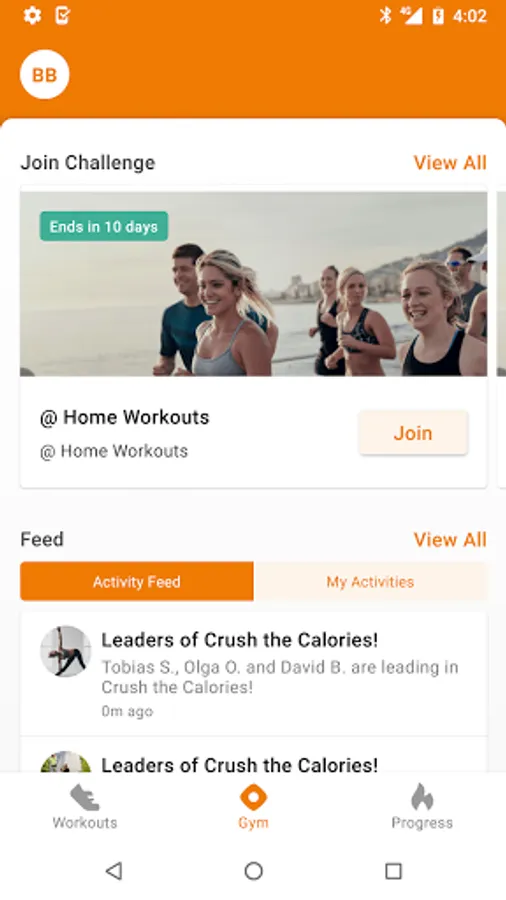View All challenges link
The width and height of the screenshot is (506, 900).
tap(450, 162)
